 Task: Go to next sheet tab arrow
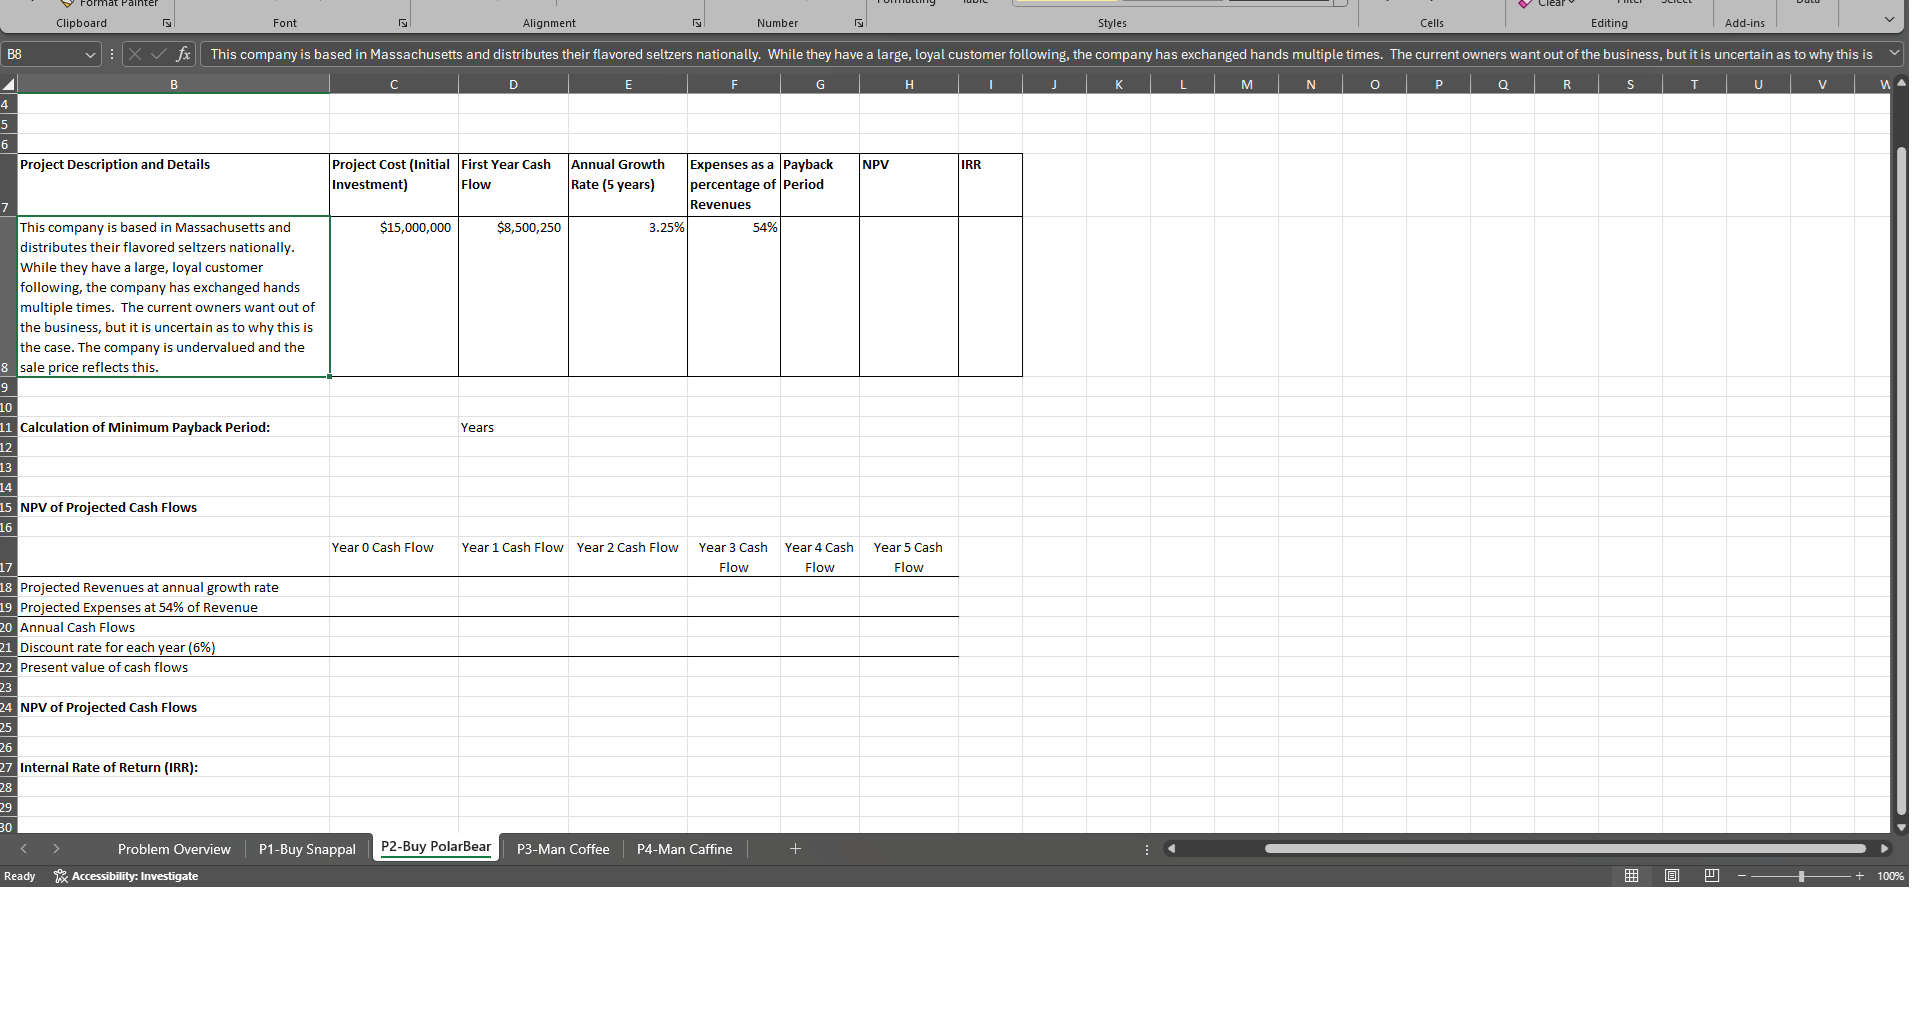(56, 849)
